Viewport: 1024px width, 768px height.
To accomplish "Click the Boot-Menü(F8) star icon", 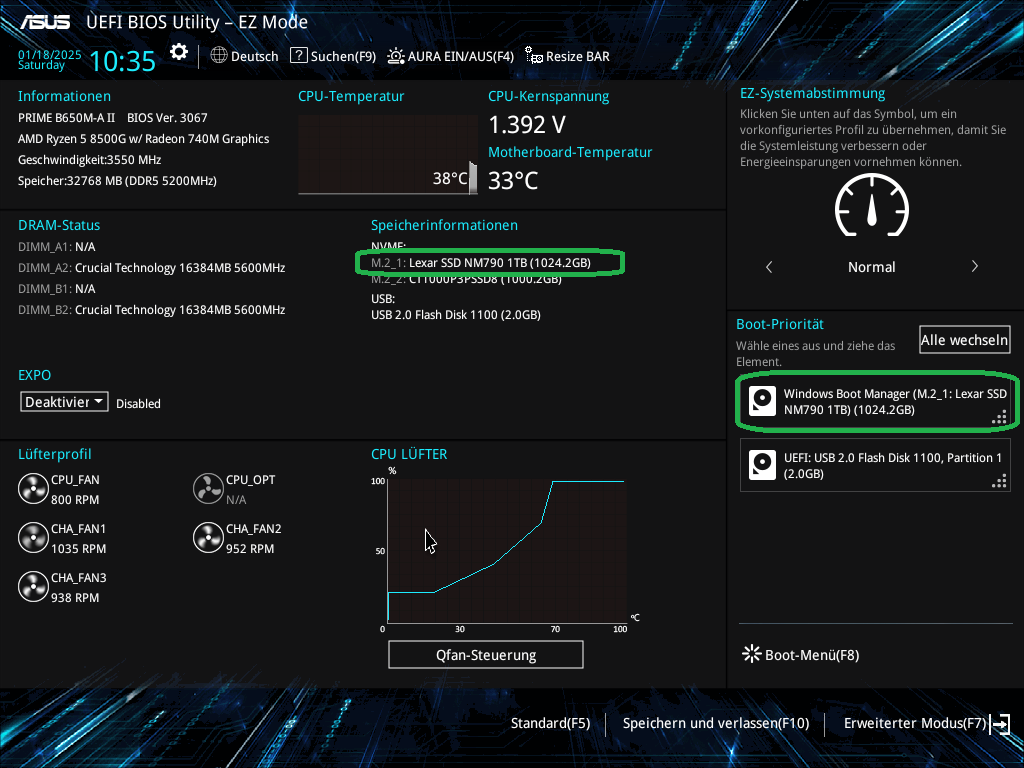I will pos(752,654).
